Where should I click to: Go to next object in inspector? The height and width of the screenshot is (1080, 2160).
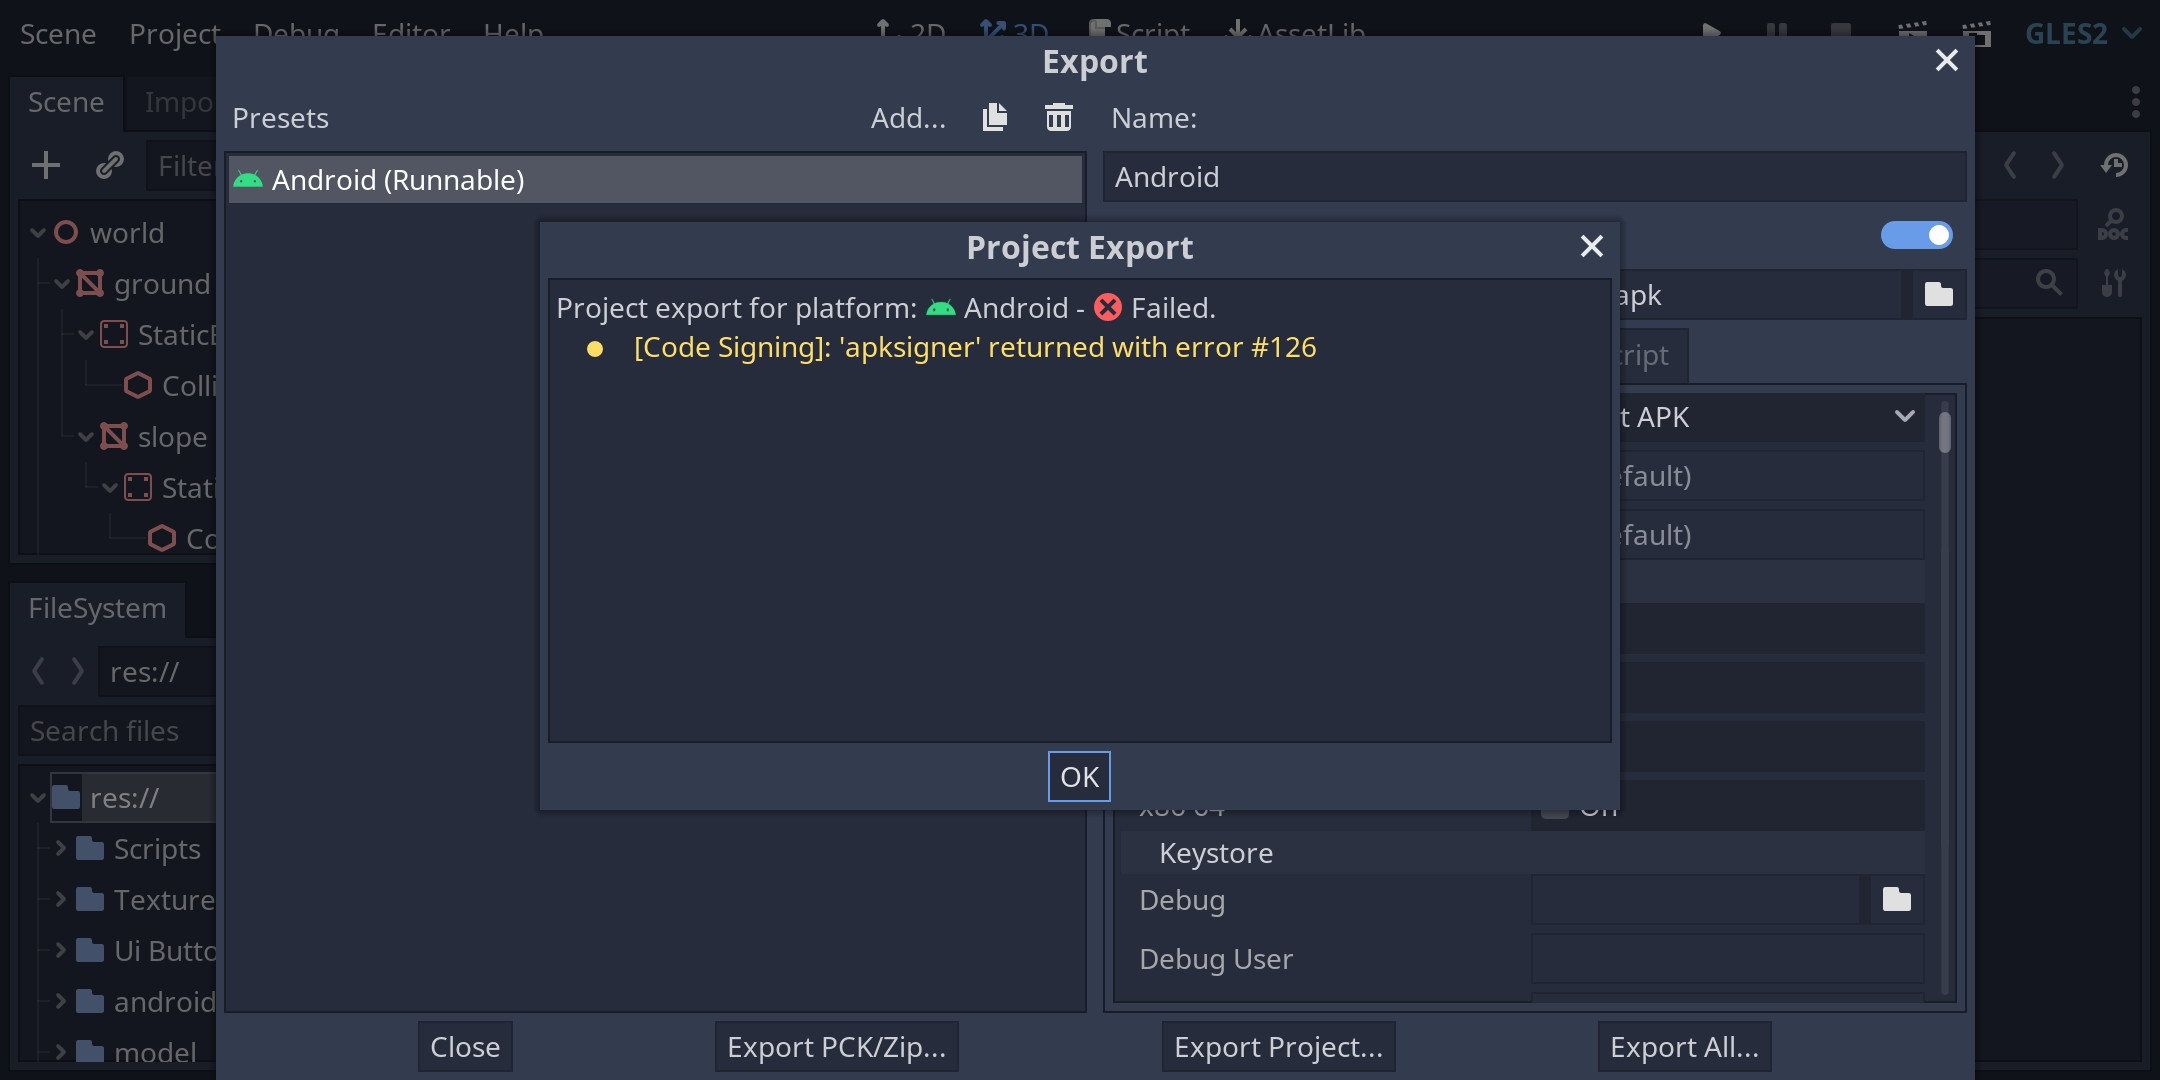tap(2057, 165)
